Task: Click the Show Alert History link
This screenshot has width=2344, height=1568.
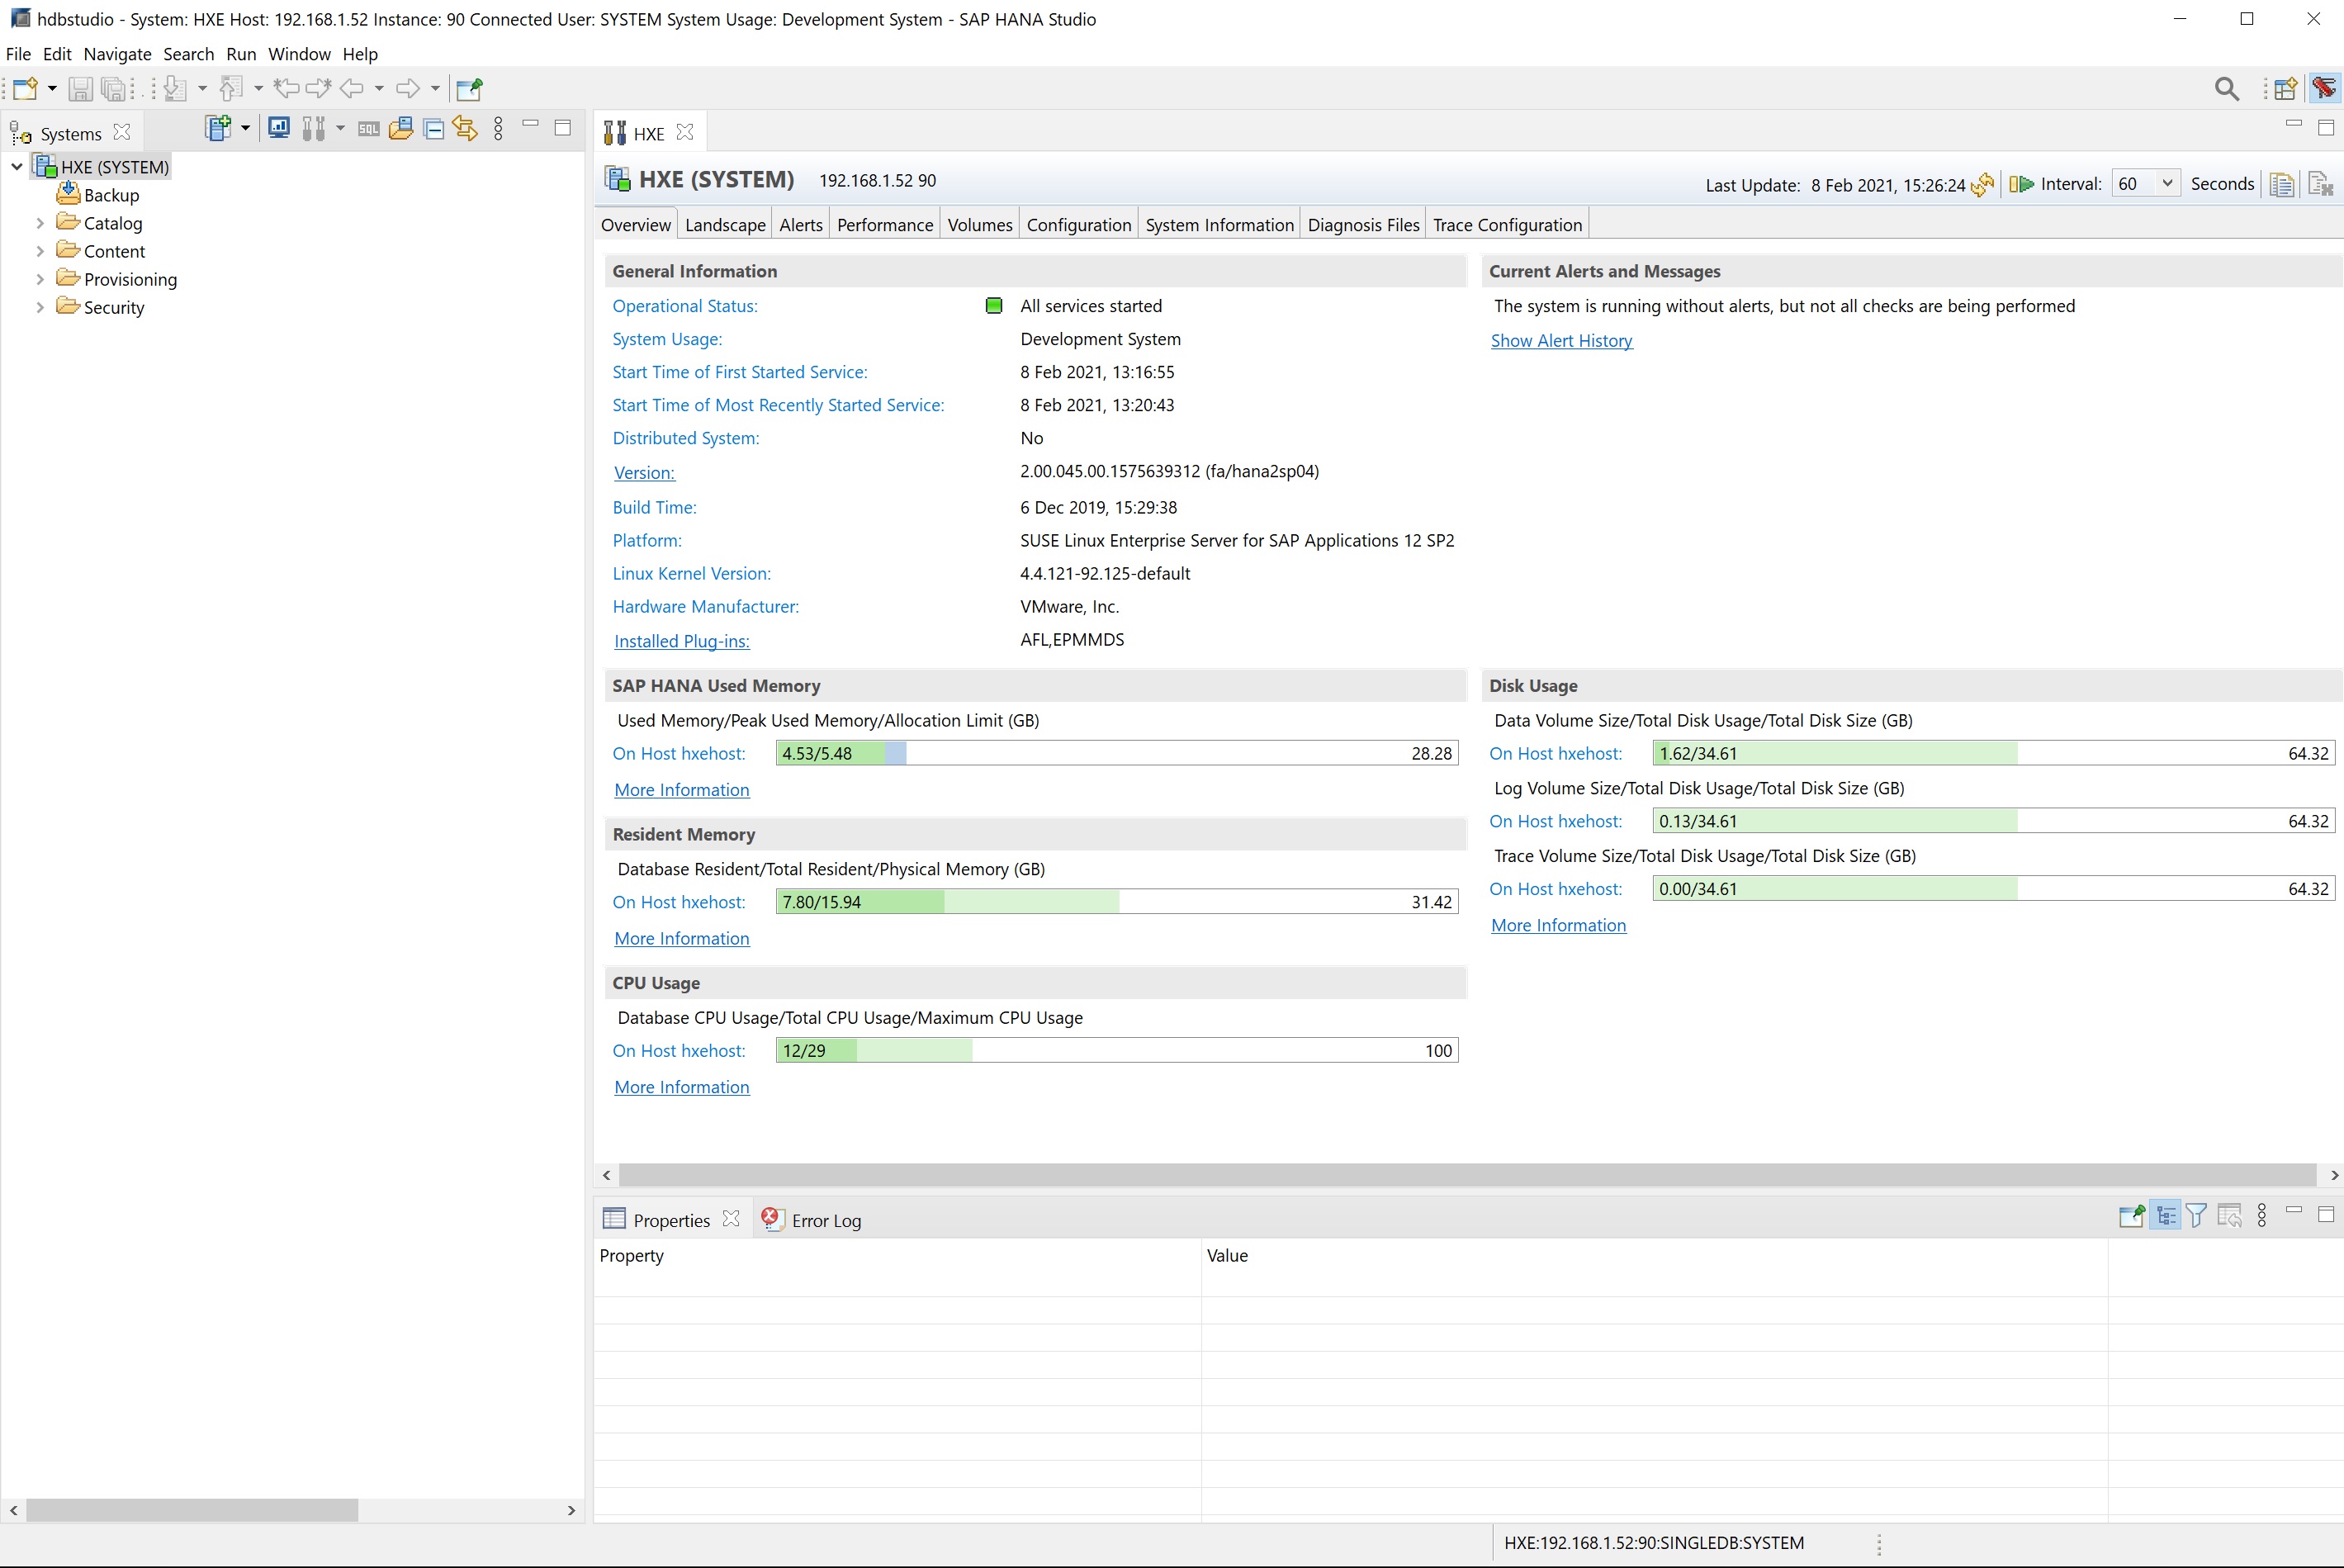Action: [x=1561, y=341]
